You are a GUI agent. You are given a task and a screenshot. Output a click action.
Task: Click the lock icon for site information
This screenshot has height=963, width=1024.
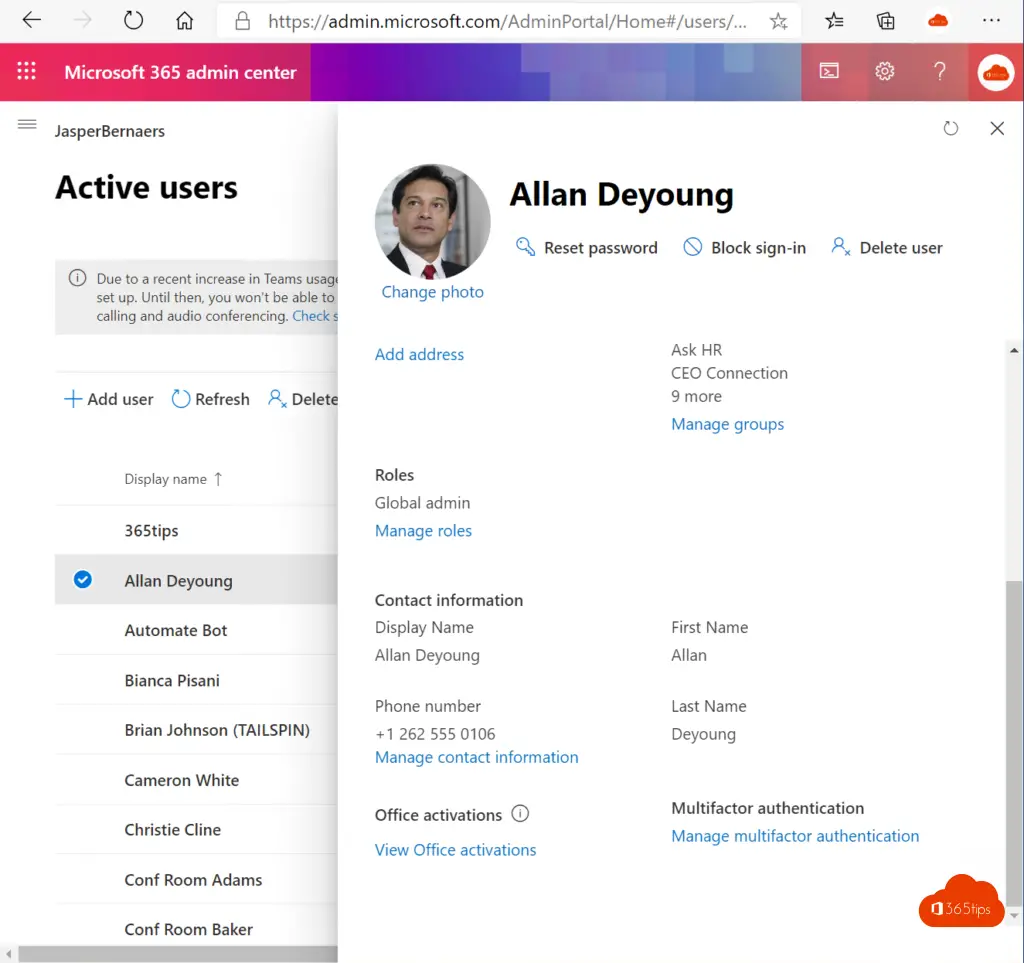(x=242, y=22)
